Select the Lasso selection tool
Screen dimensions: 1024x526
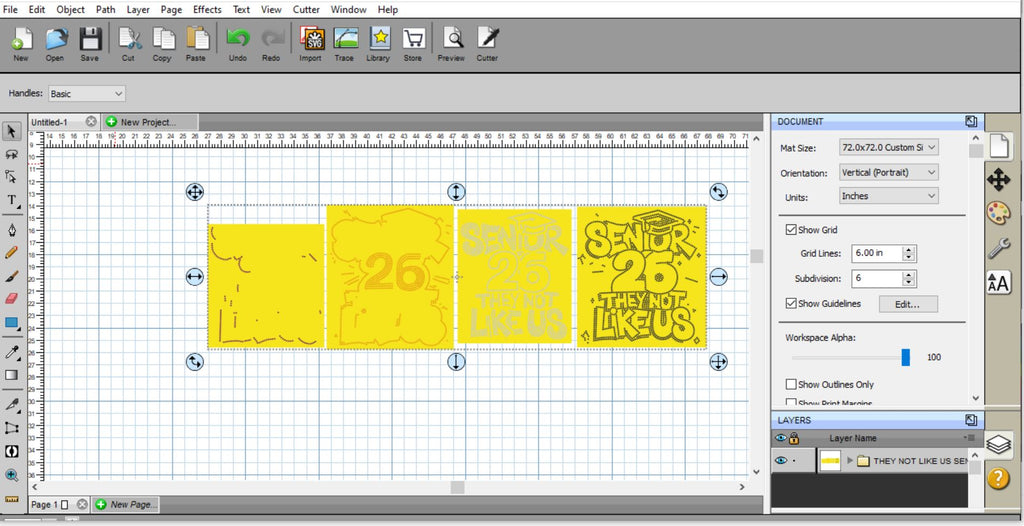[x=11, y=154]
